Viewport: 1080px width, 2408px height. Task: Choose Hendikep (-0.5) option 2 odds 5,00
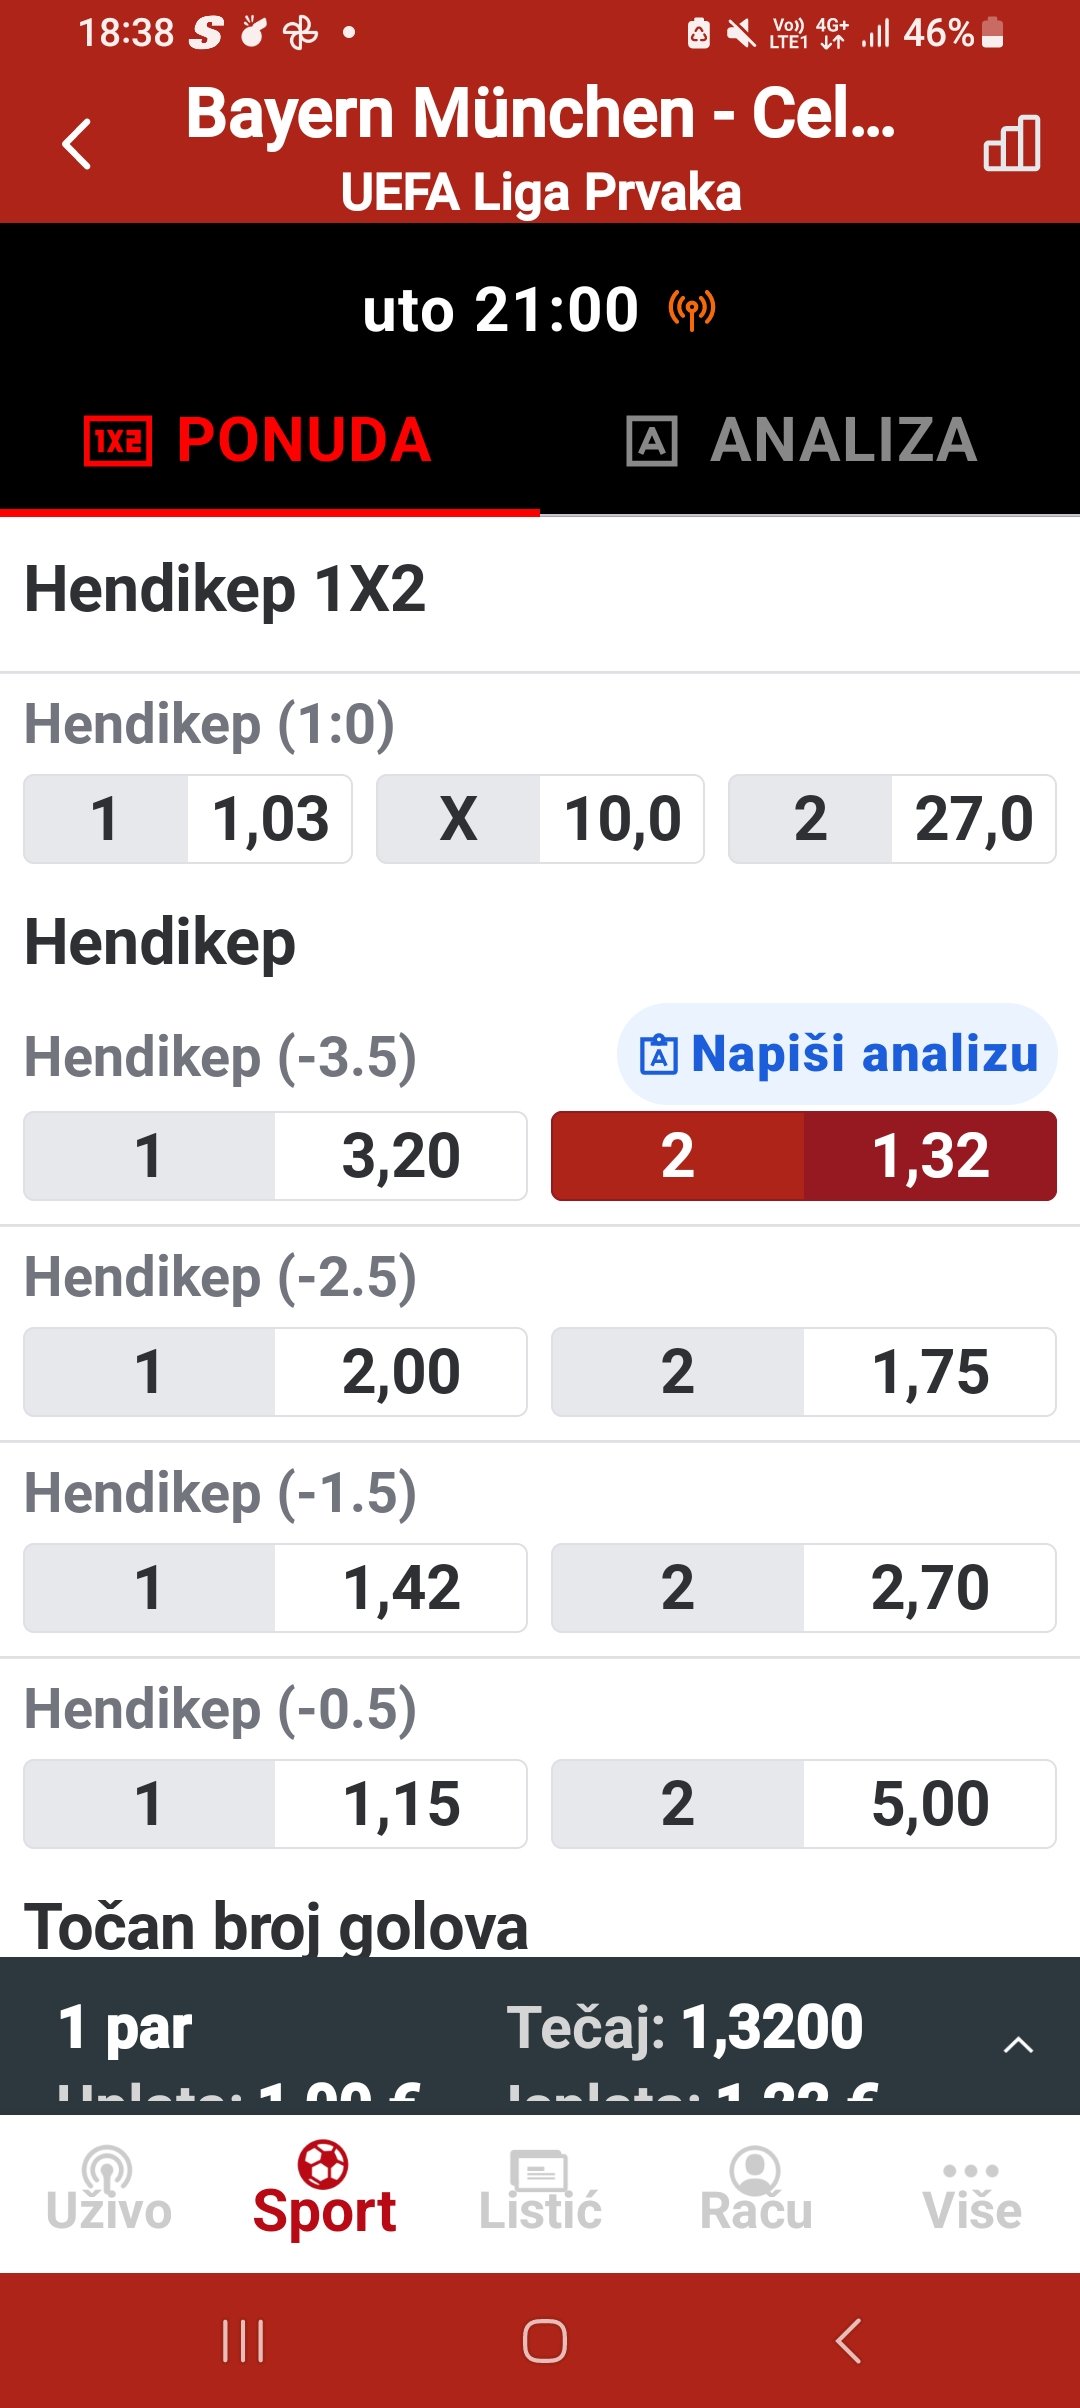[x=804, y=1804]
